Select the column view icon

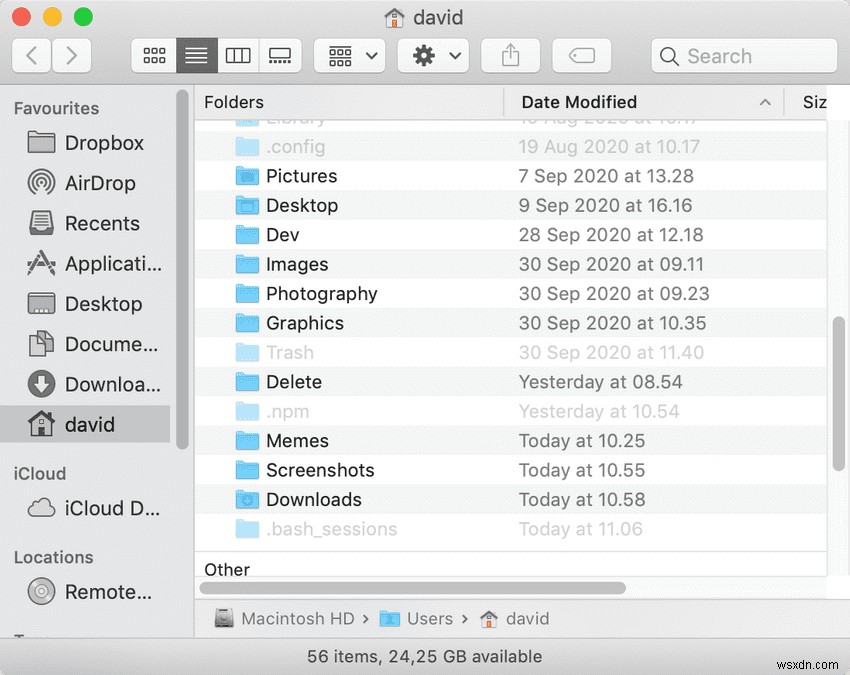(x=238, y=55)
